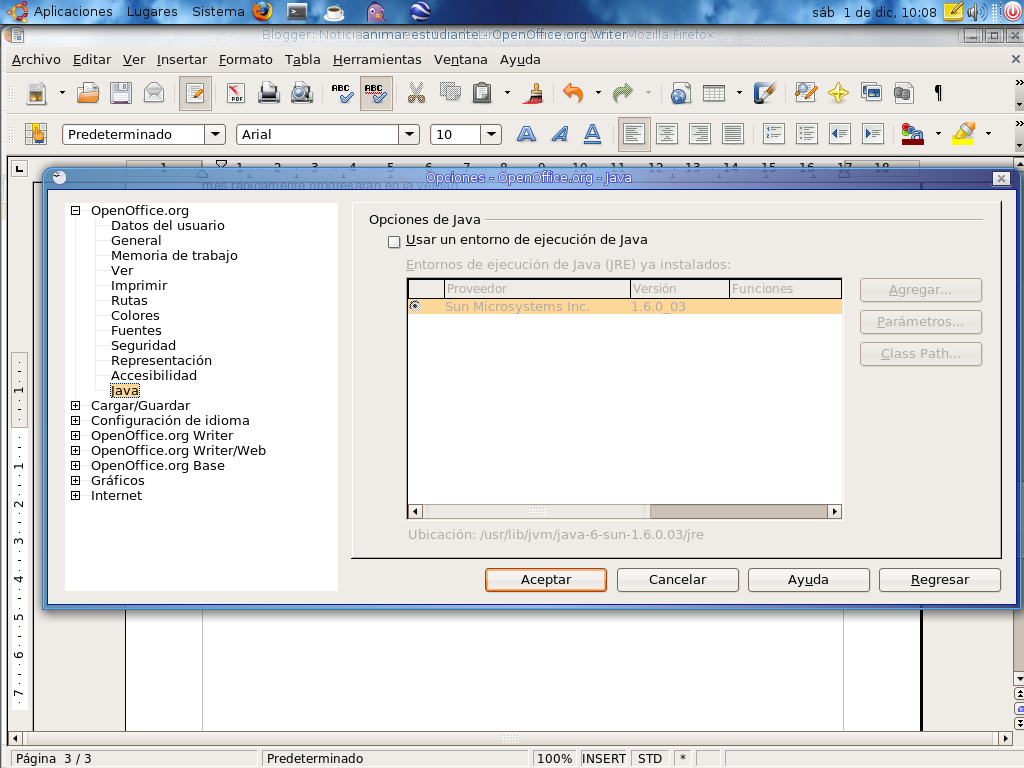
Task: Open terminal from the top panel
Action: tap(298, 12)
